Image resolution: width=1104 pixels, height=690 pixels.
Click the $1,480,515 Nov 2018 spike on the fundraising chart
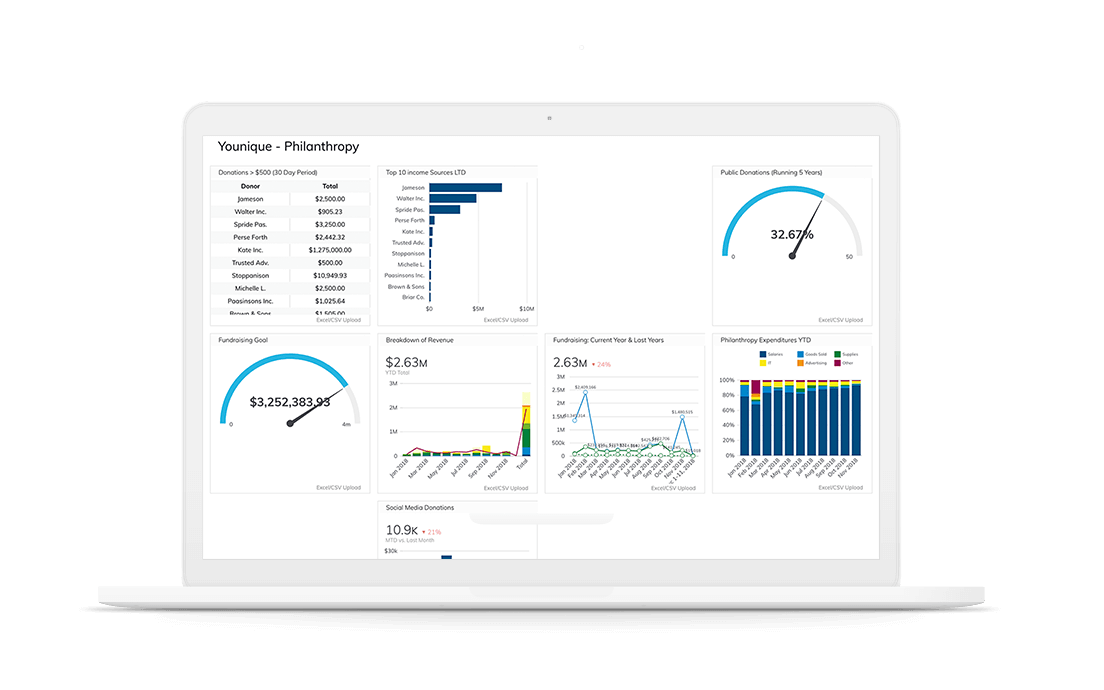click(x=682, y=417)
